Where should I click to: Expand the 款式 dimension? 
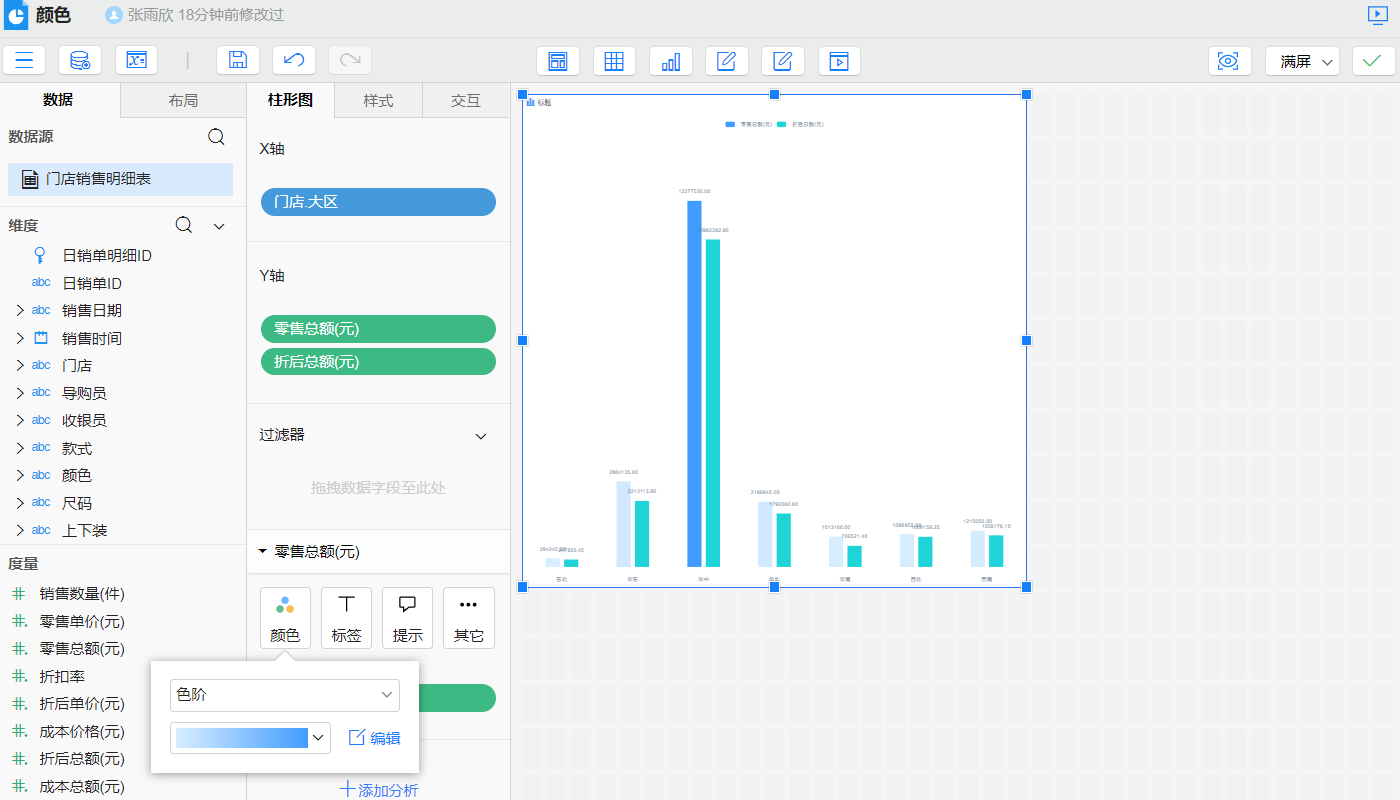tap(20, 448)
